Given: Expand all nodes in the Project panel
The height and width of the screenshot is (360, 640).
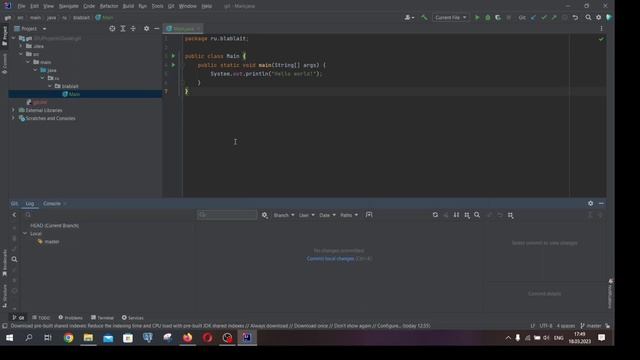Looking at the screenshot, I should [122, 29].
